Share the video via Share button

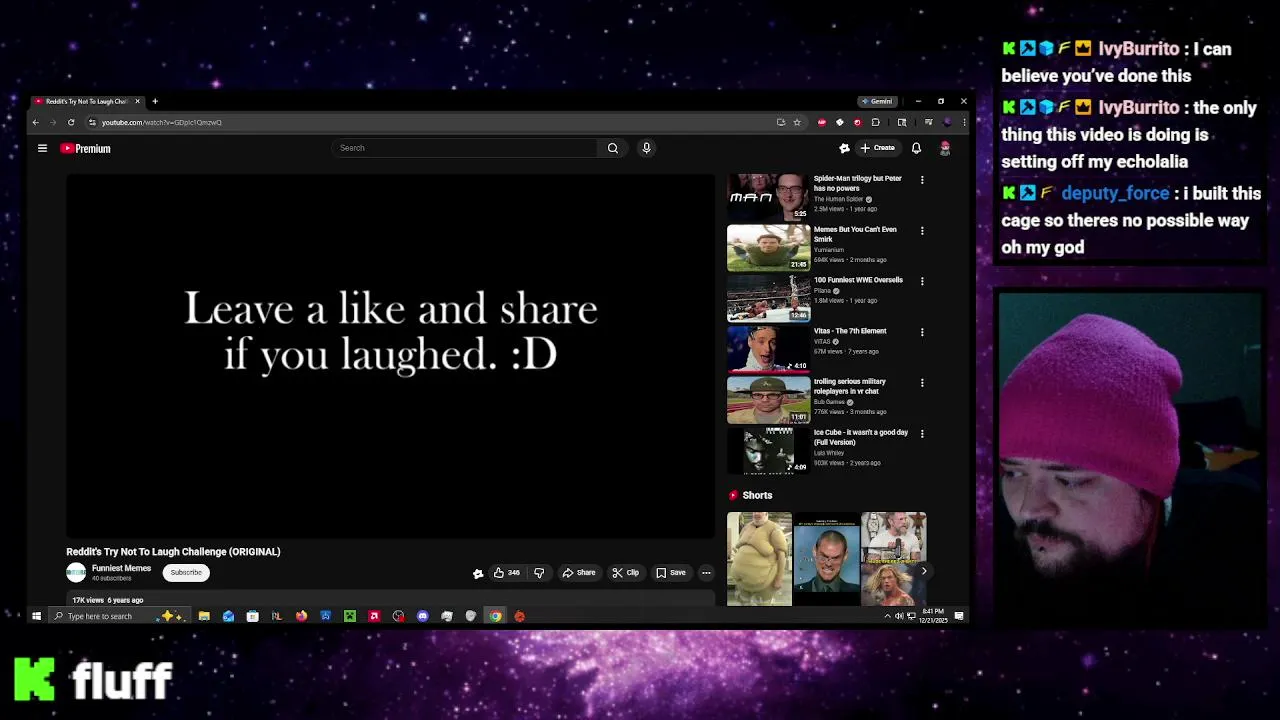point(579,573)
